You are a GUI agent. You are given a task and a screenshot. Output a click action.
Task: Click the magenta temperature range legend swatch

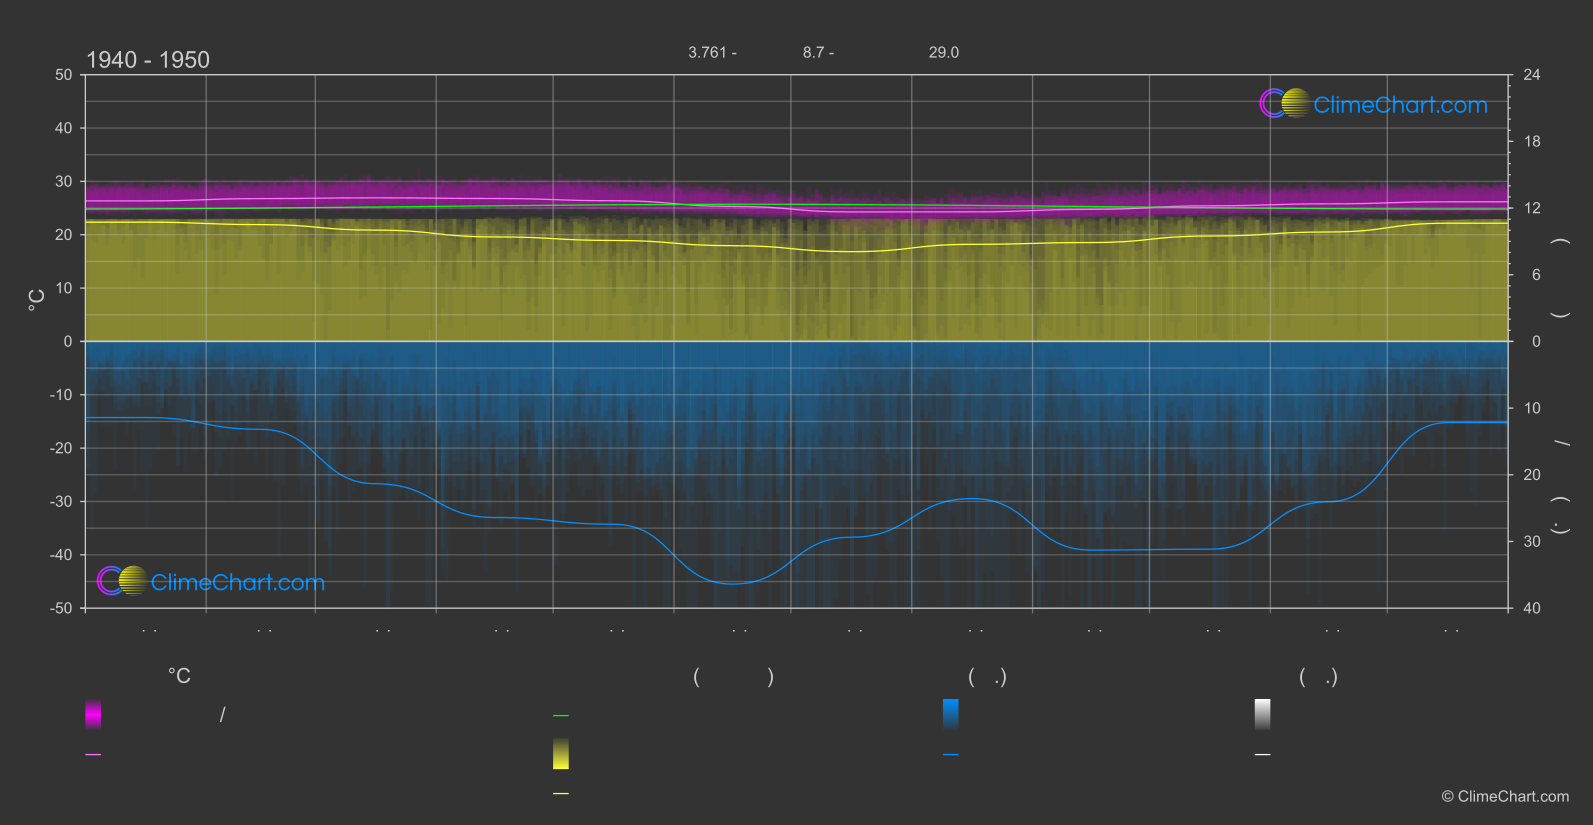pyautogui.click(x=93, y=714)
